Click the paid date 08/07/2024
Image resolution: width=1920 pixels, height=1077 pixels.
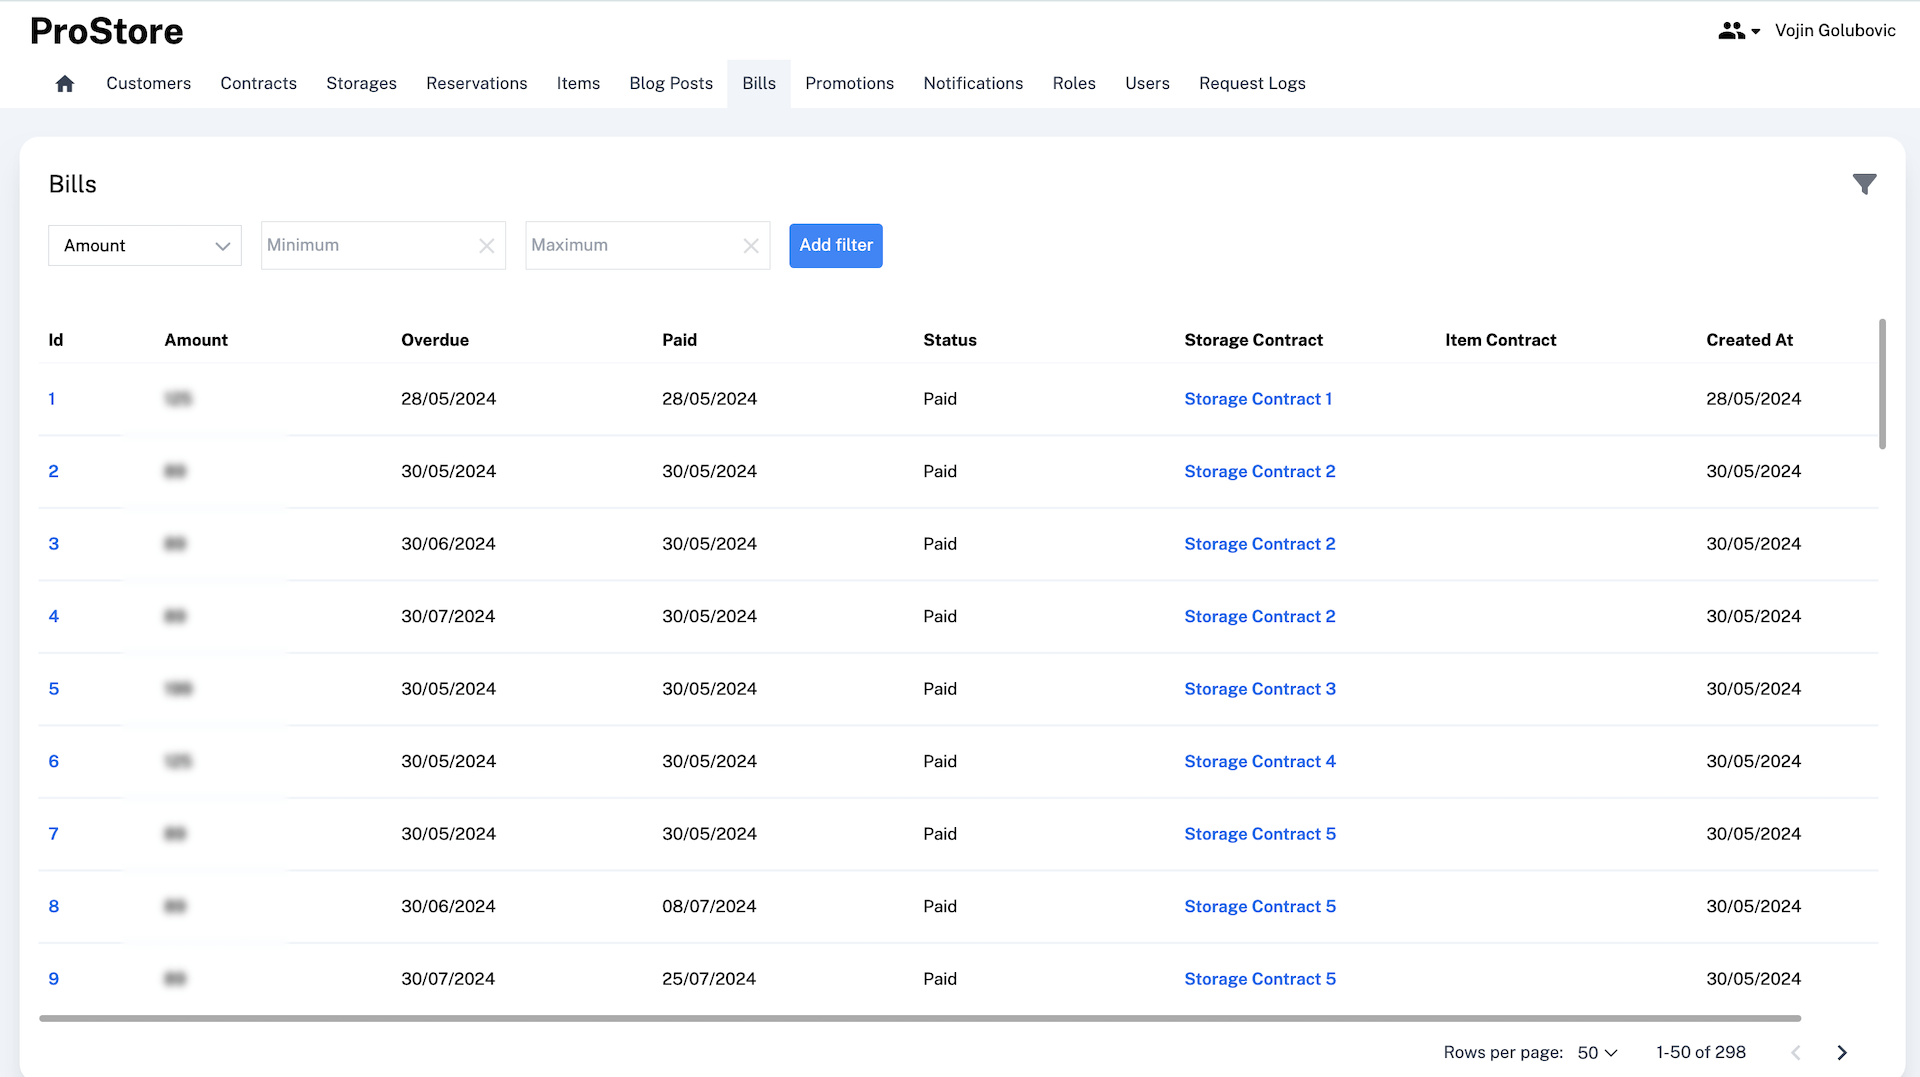(709, 907)
